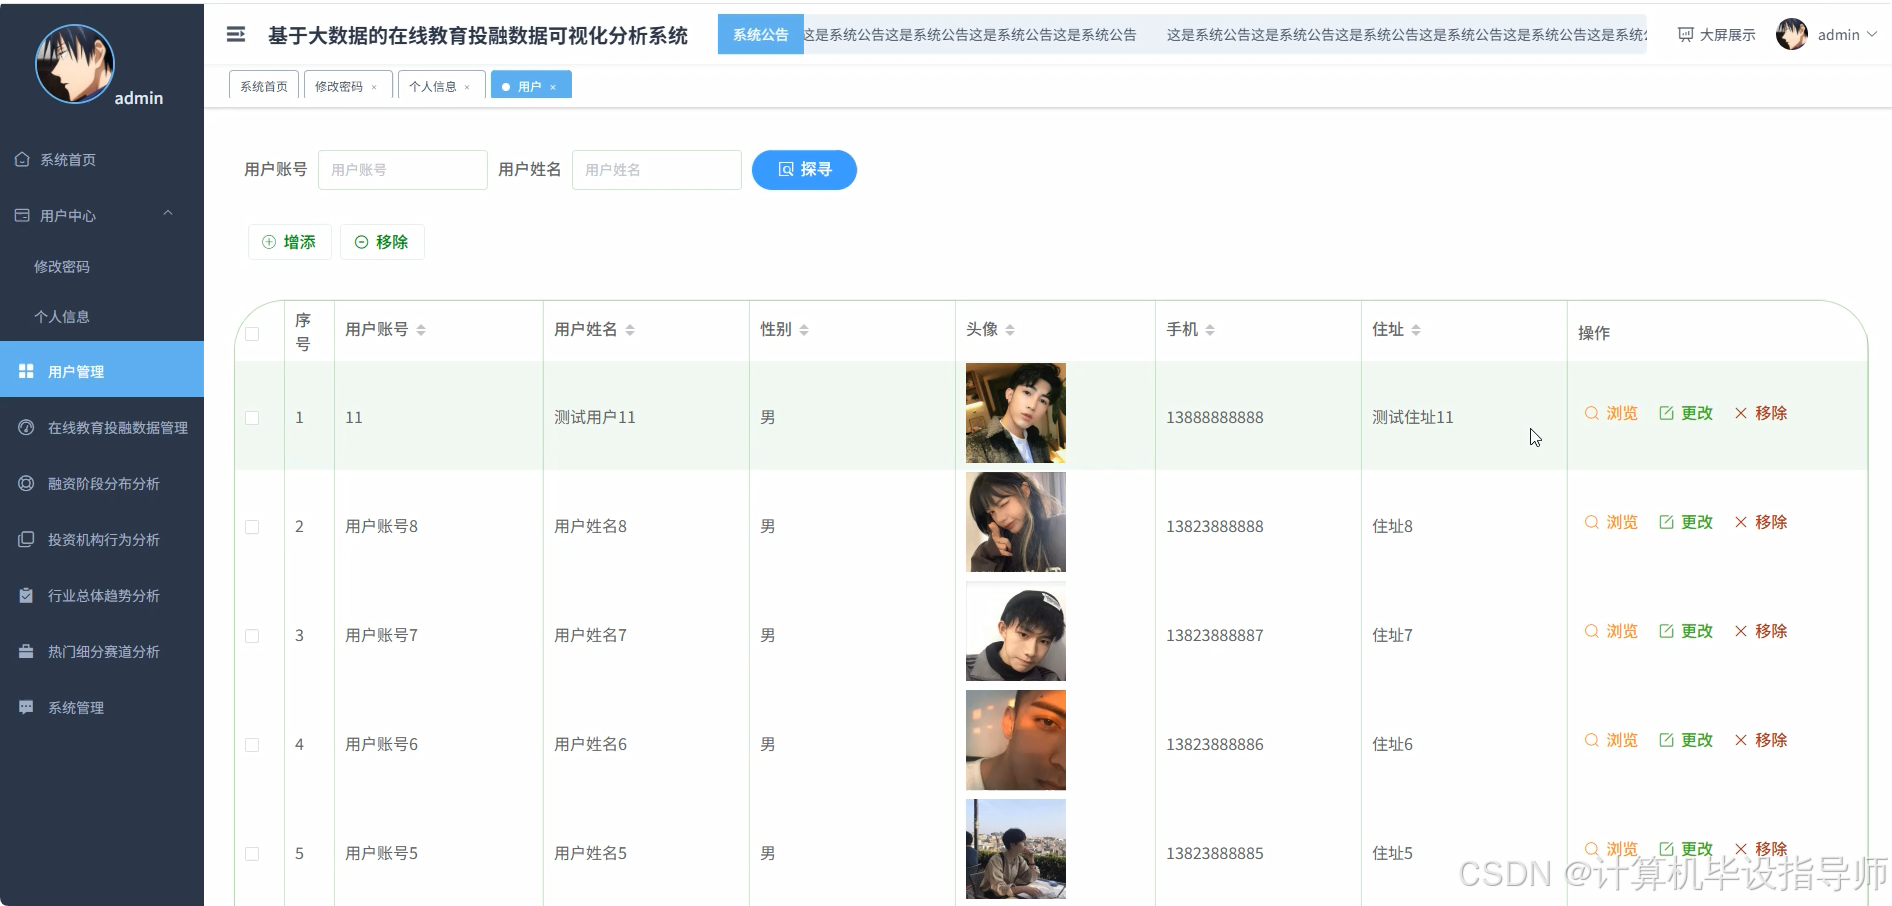Sort by 用户账号 column
Screen dimensions: 1892x906
tap(421, 330)
